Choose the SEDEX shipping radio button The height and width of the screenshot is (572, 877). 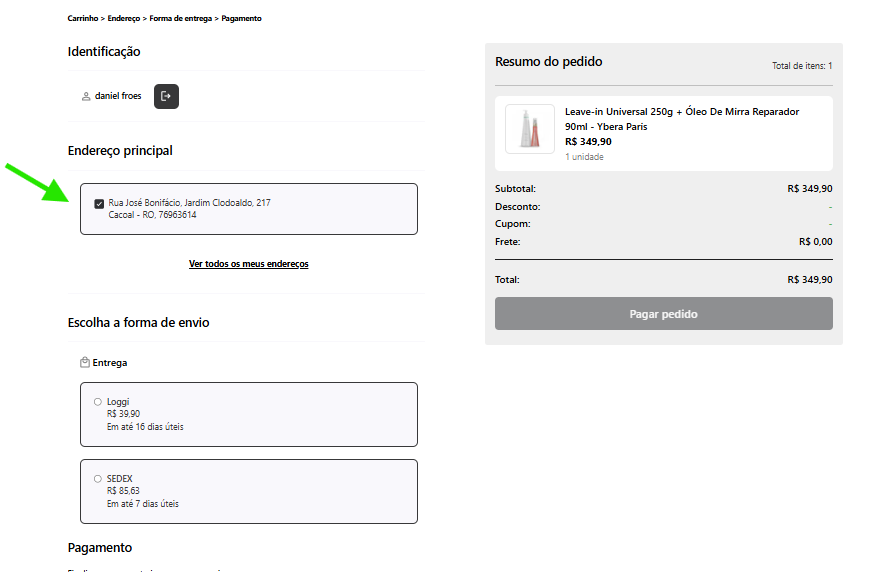(x=98, y=479)
